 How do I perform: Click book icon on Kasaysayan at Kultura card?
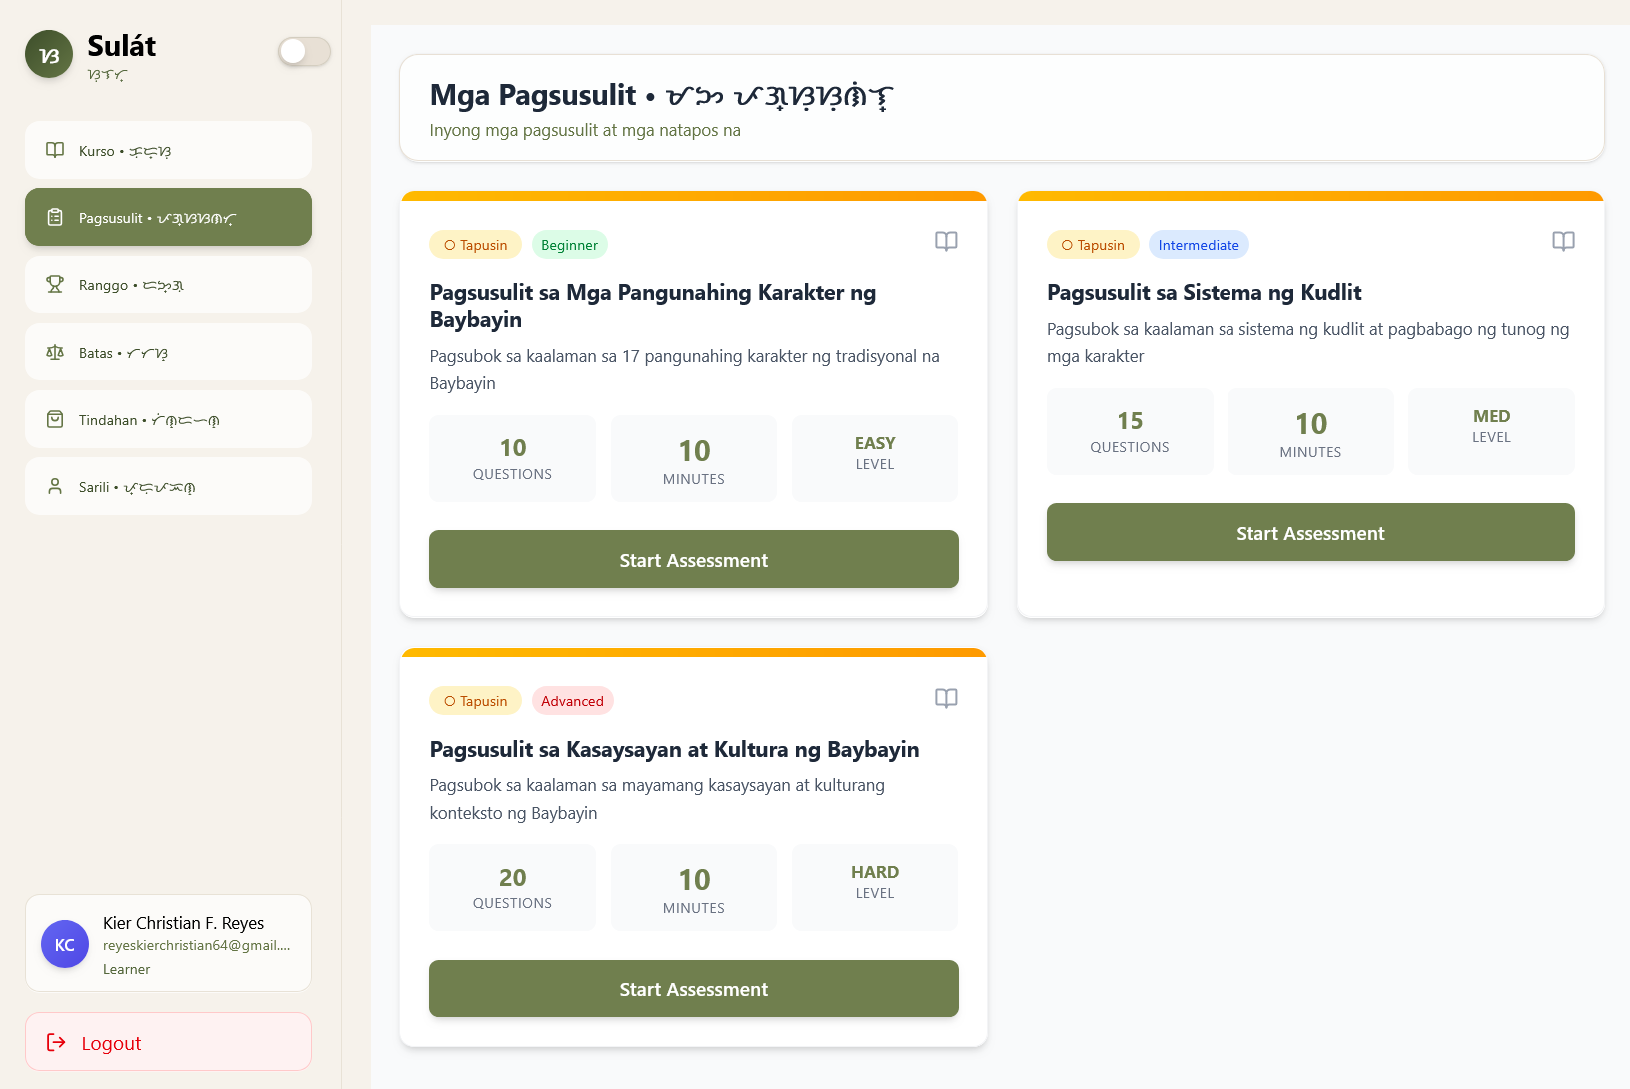946,698
